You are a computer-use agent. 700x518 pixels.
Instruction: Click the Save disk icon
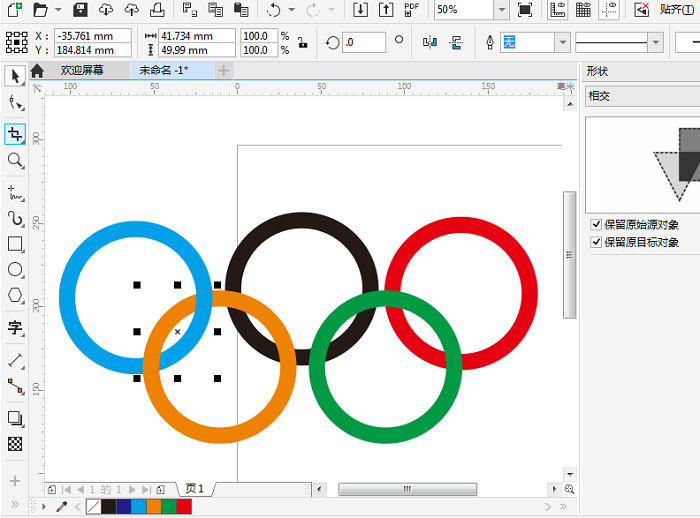[80, 10]
